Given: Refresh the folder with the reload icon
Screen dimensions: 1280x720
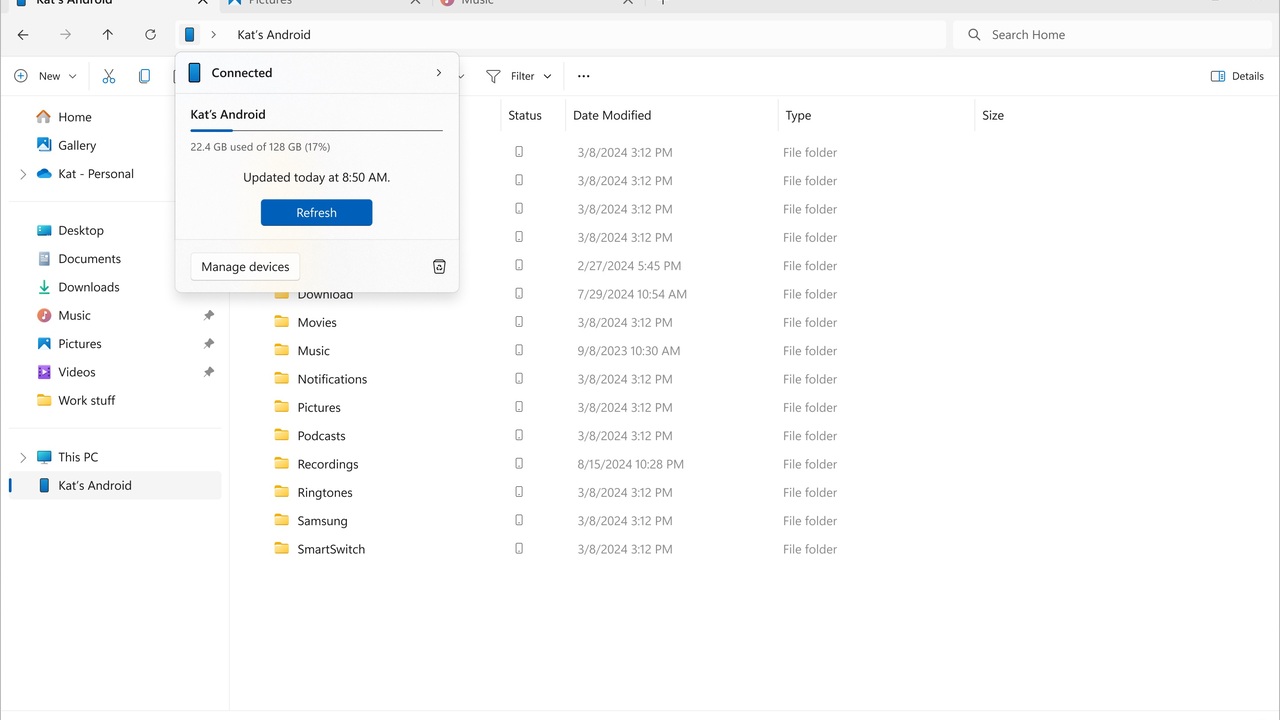Looking at the screenshot, I should pyautogui.click(x=150, y=34).
